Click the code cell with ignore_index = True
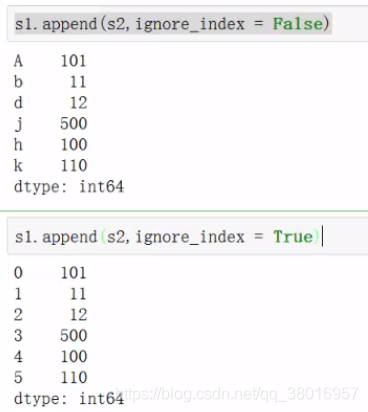 [x=188, y=236]
